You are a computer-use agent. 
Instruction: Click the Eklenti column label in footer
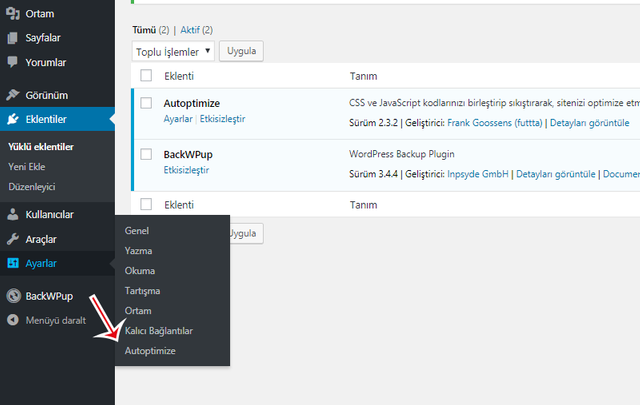pos(179,205)
